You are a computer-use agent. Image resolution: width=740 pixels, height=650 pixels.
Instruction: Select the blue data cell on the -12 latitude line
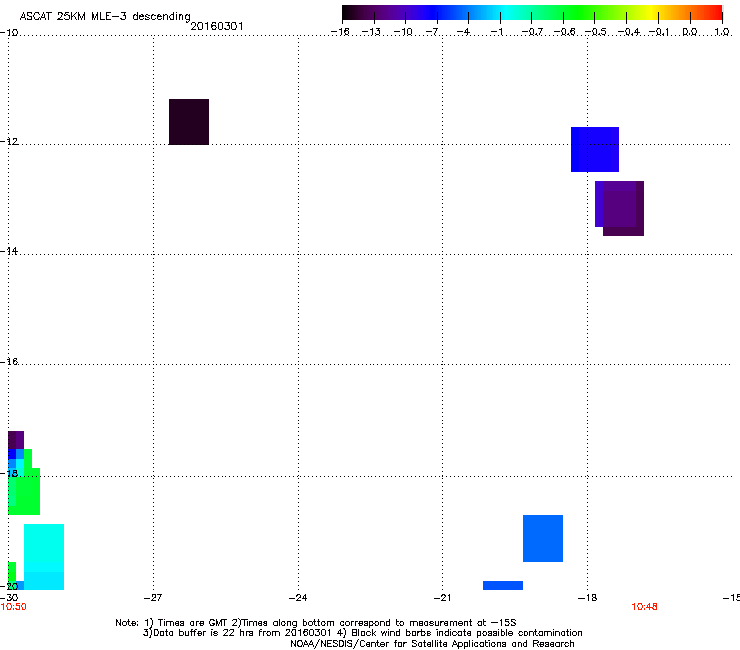pos(595,149)
